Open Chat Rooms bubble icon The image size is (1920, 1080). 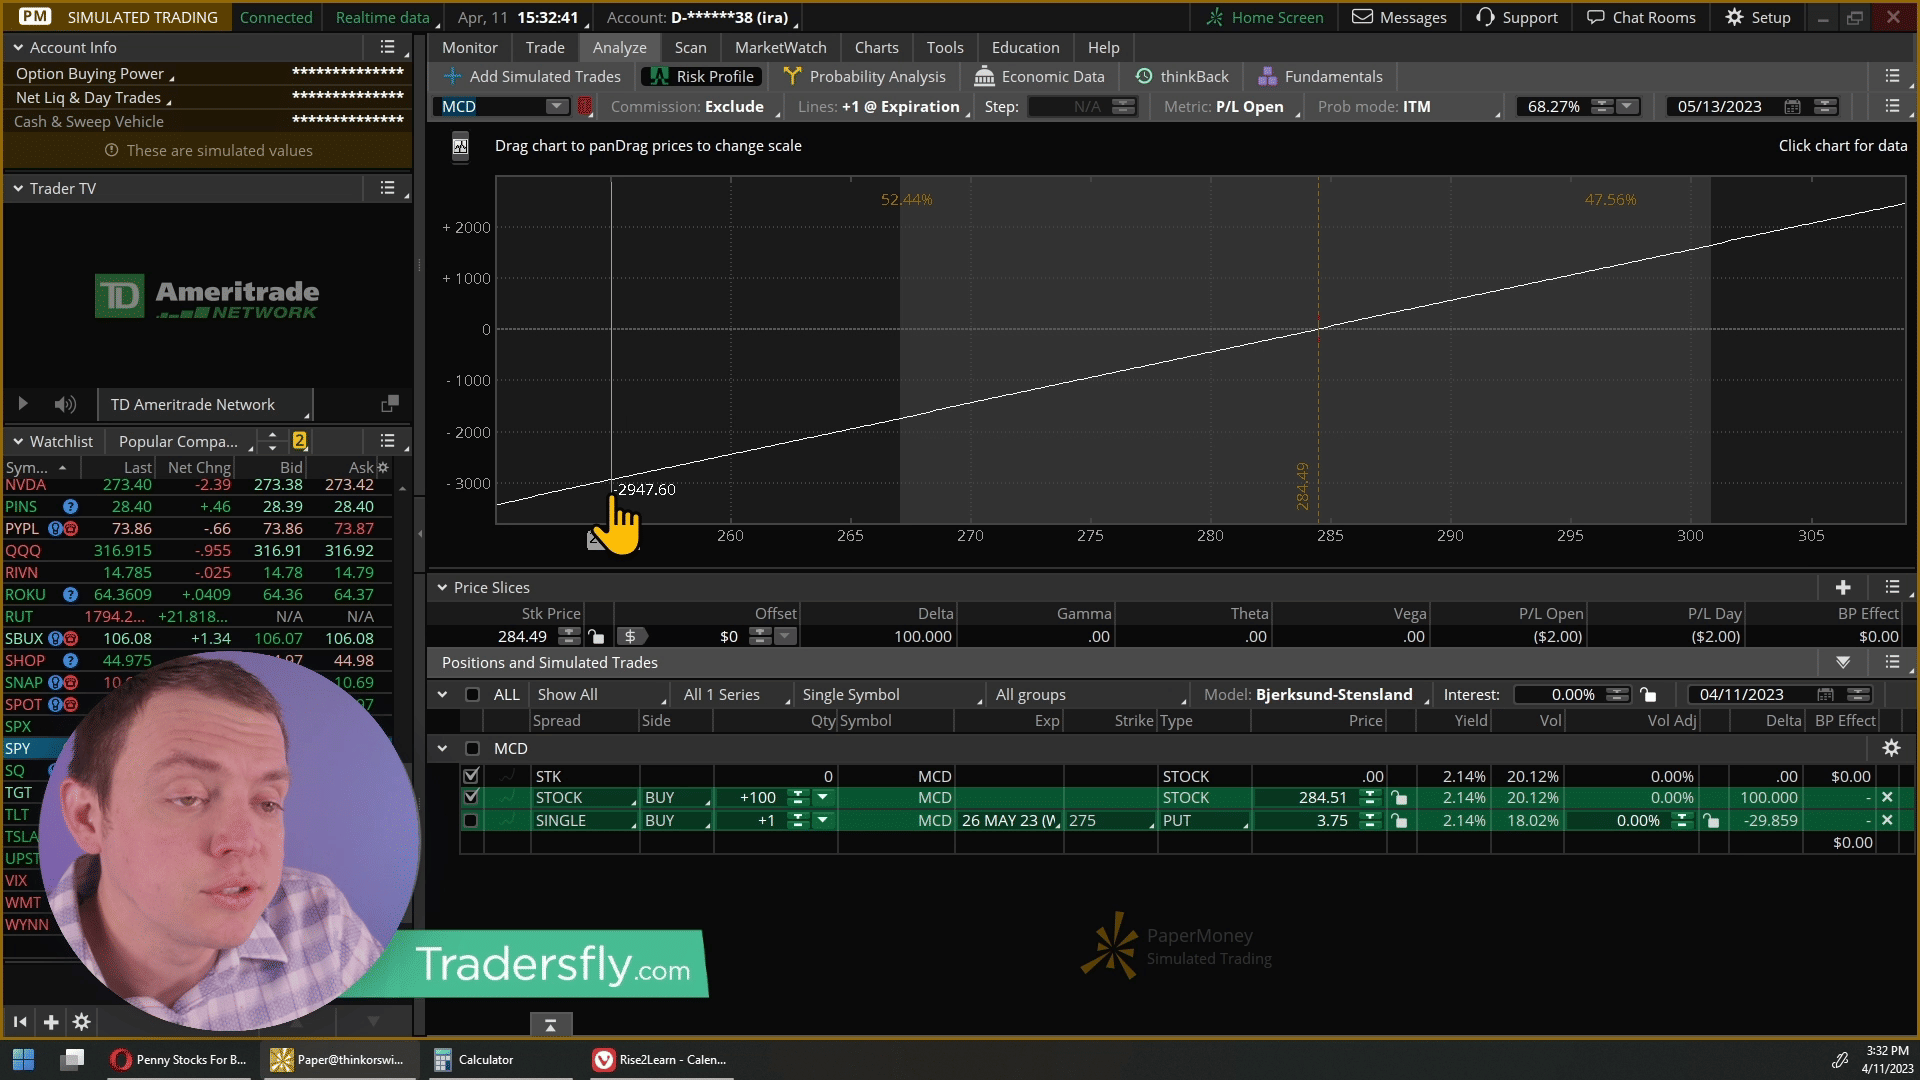(1596, 17)
